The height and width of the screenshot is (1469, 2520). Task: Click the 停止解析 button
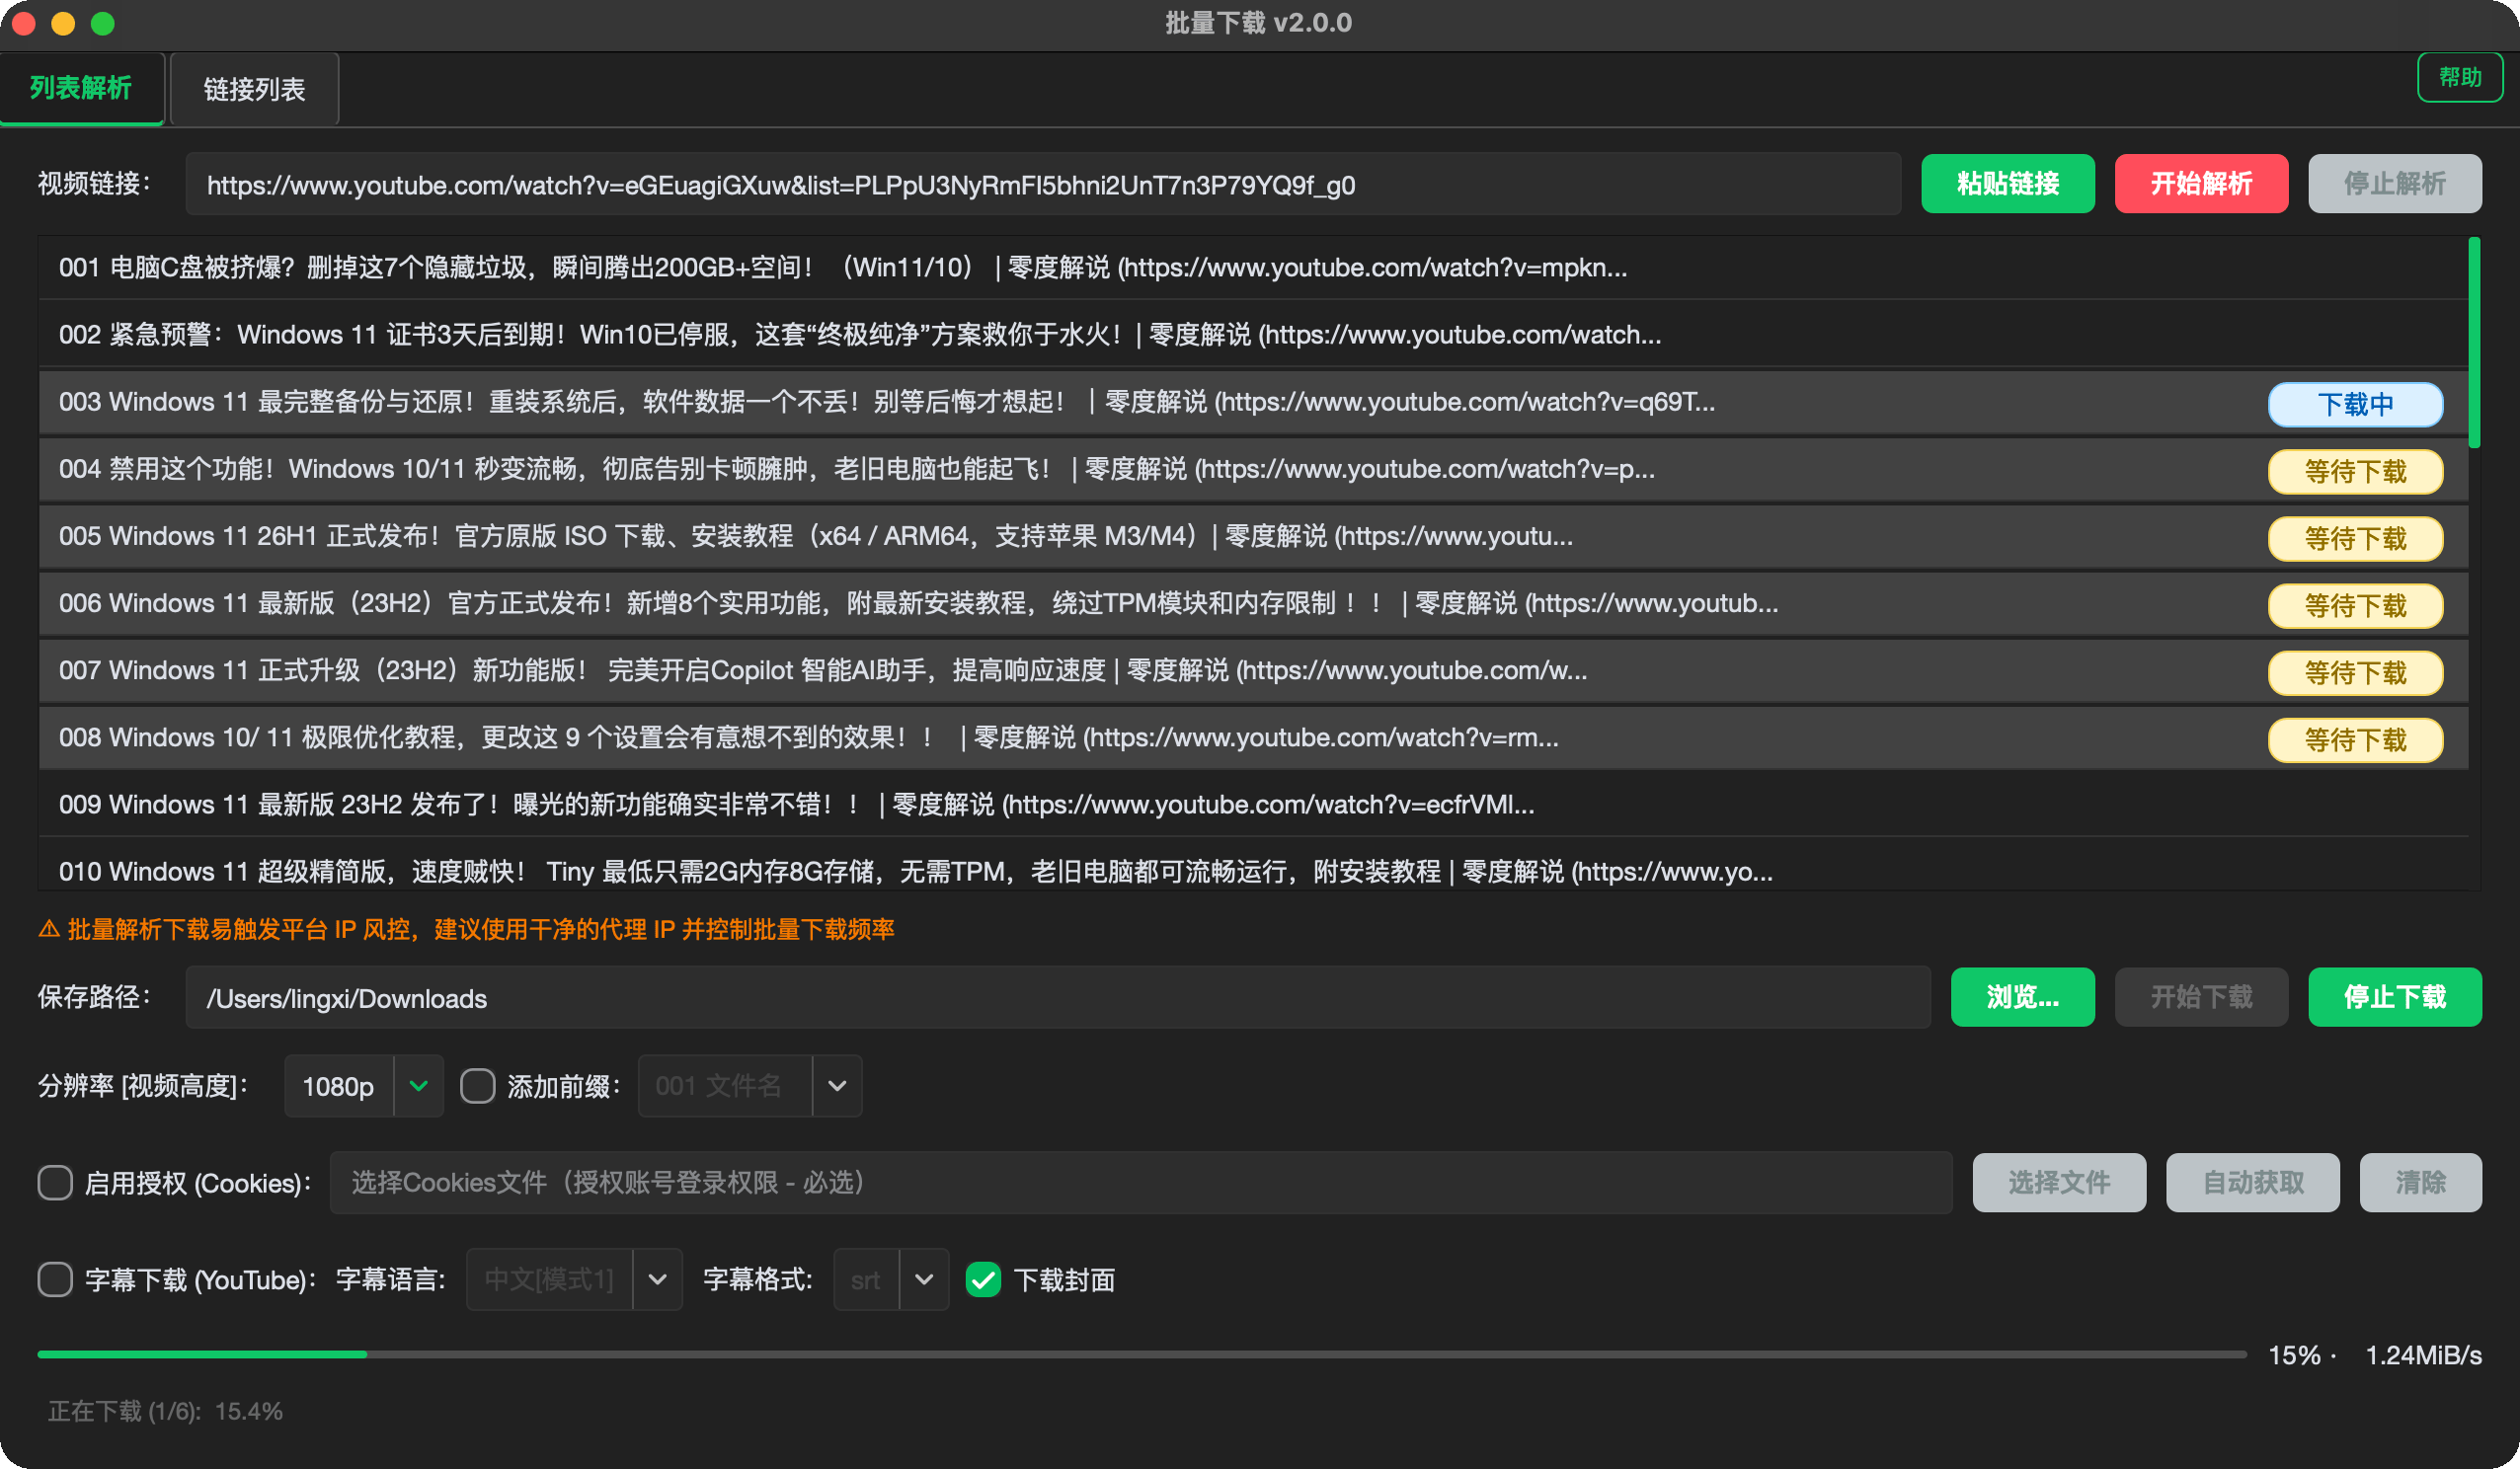[x=2394, y=184]
